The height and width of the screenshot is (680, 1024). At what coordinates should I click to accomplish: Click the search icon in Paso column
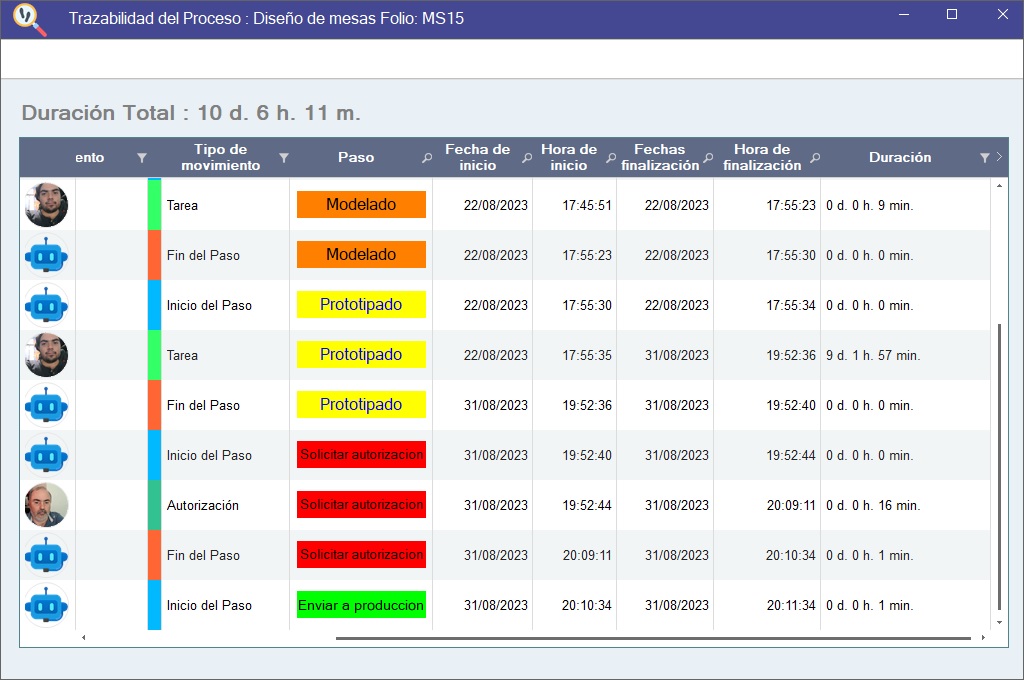(x=427, y=158)
